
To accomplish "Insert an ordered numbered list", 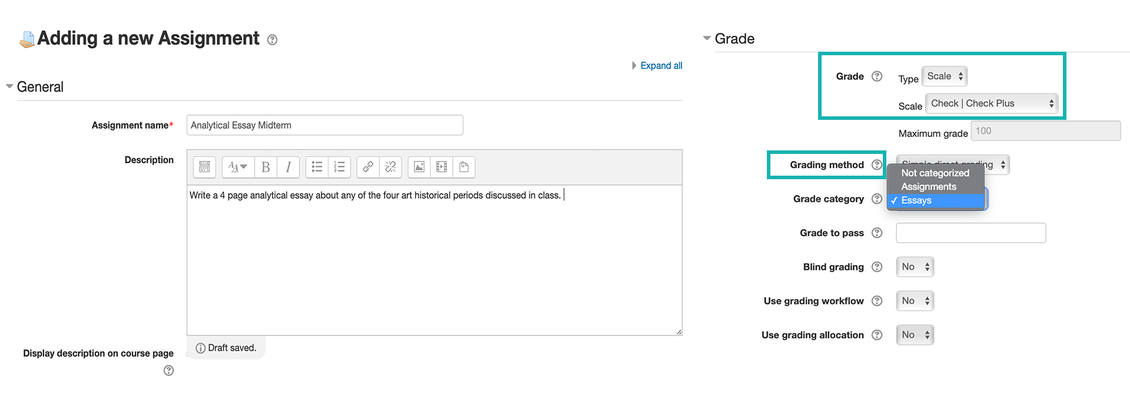I will click(x=339, y=167).
